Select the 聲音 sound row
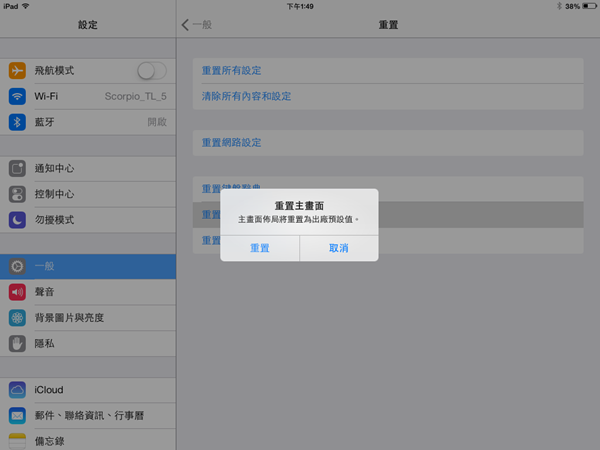This screenshot has width=600, height=450. tap(88, 292)
